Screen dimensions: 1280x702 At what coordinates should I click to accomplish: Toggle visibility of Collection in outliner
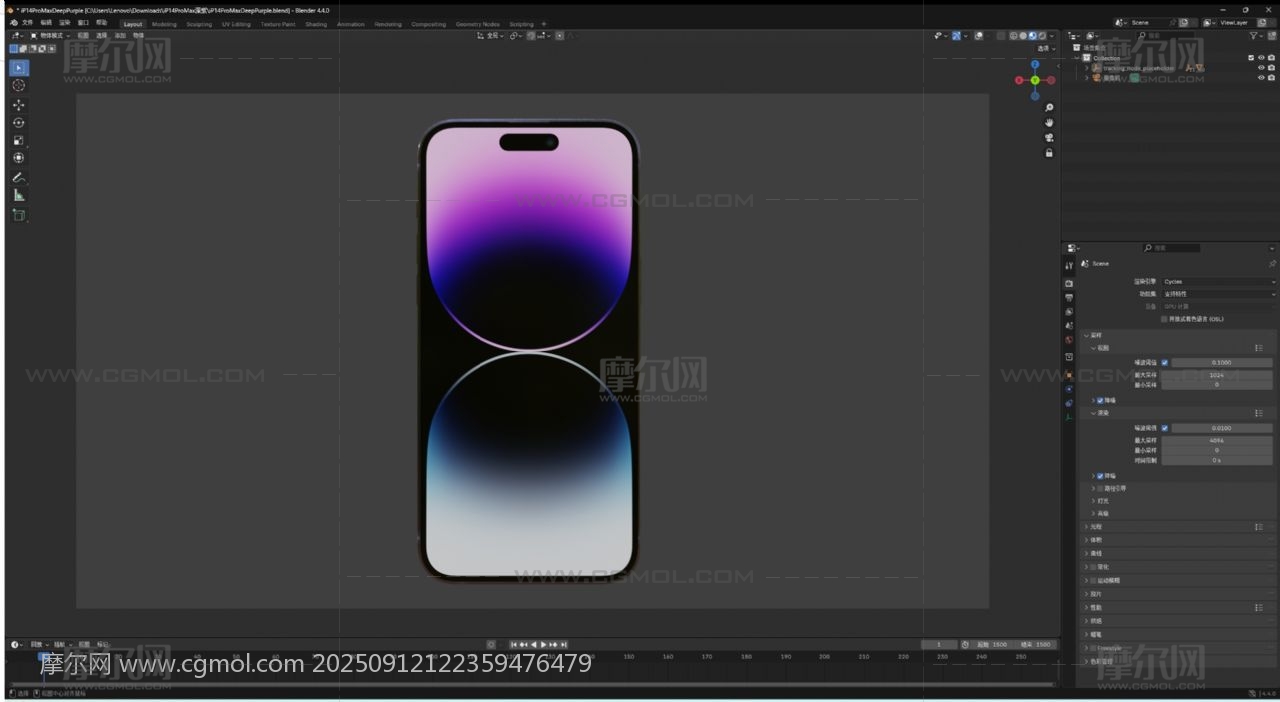[1261, 58]
